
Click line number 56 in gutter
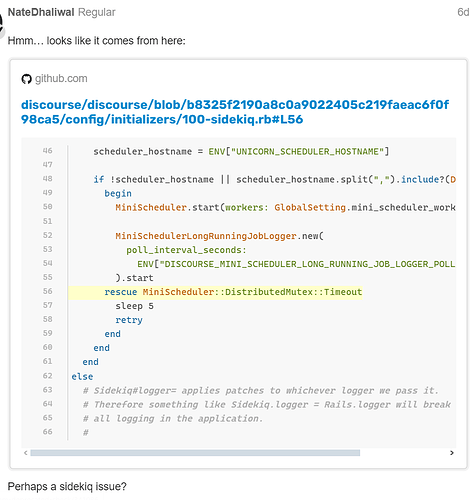(x=47, y=291)
